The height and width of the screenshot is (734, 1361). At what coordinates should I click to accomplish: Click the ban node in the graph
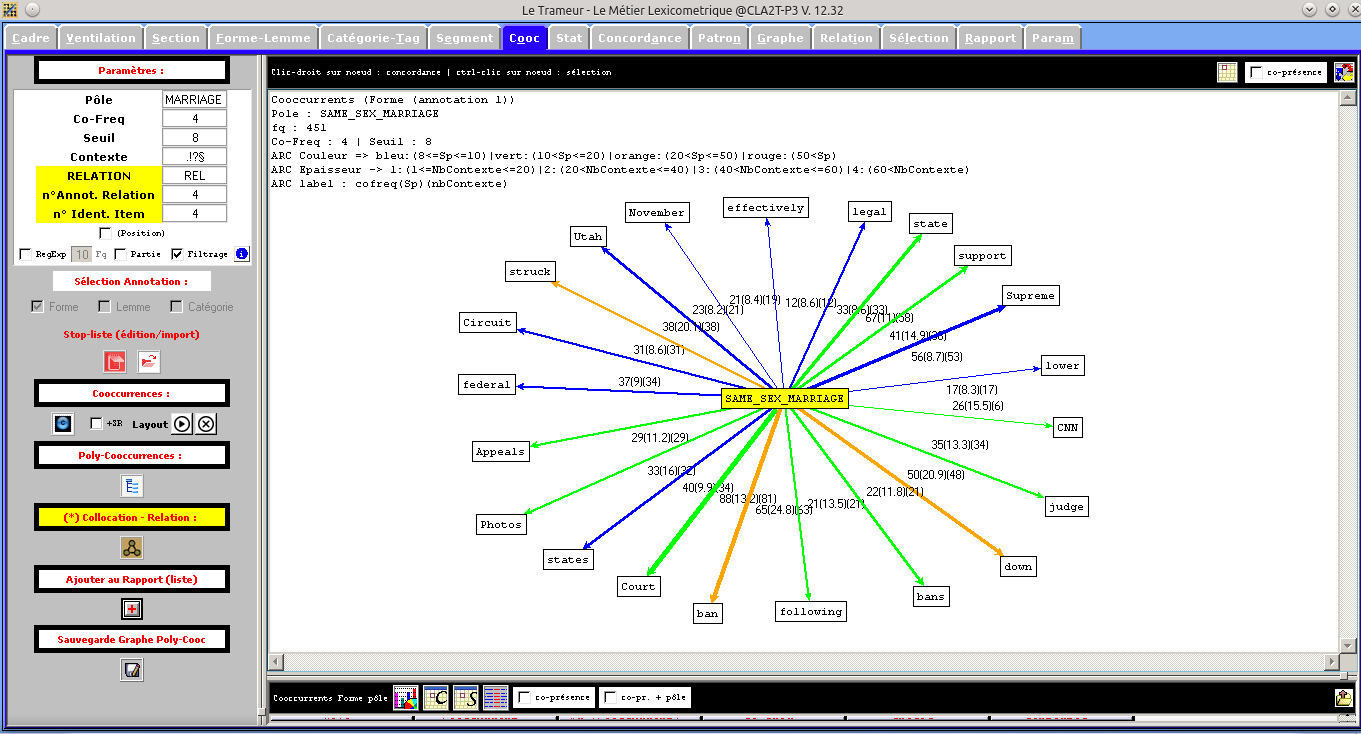click(707, 614)
